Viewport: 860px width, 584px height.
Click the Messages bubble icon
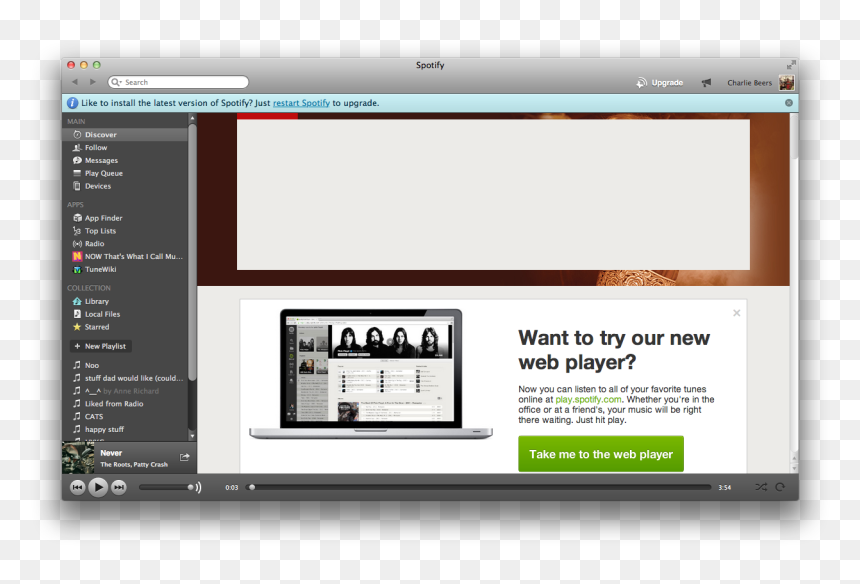pyautogui.click(x=77, y=160)
